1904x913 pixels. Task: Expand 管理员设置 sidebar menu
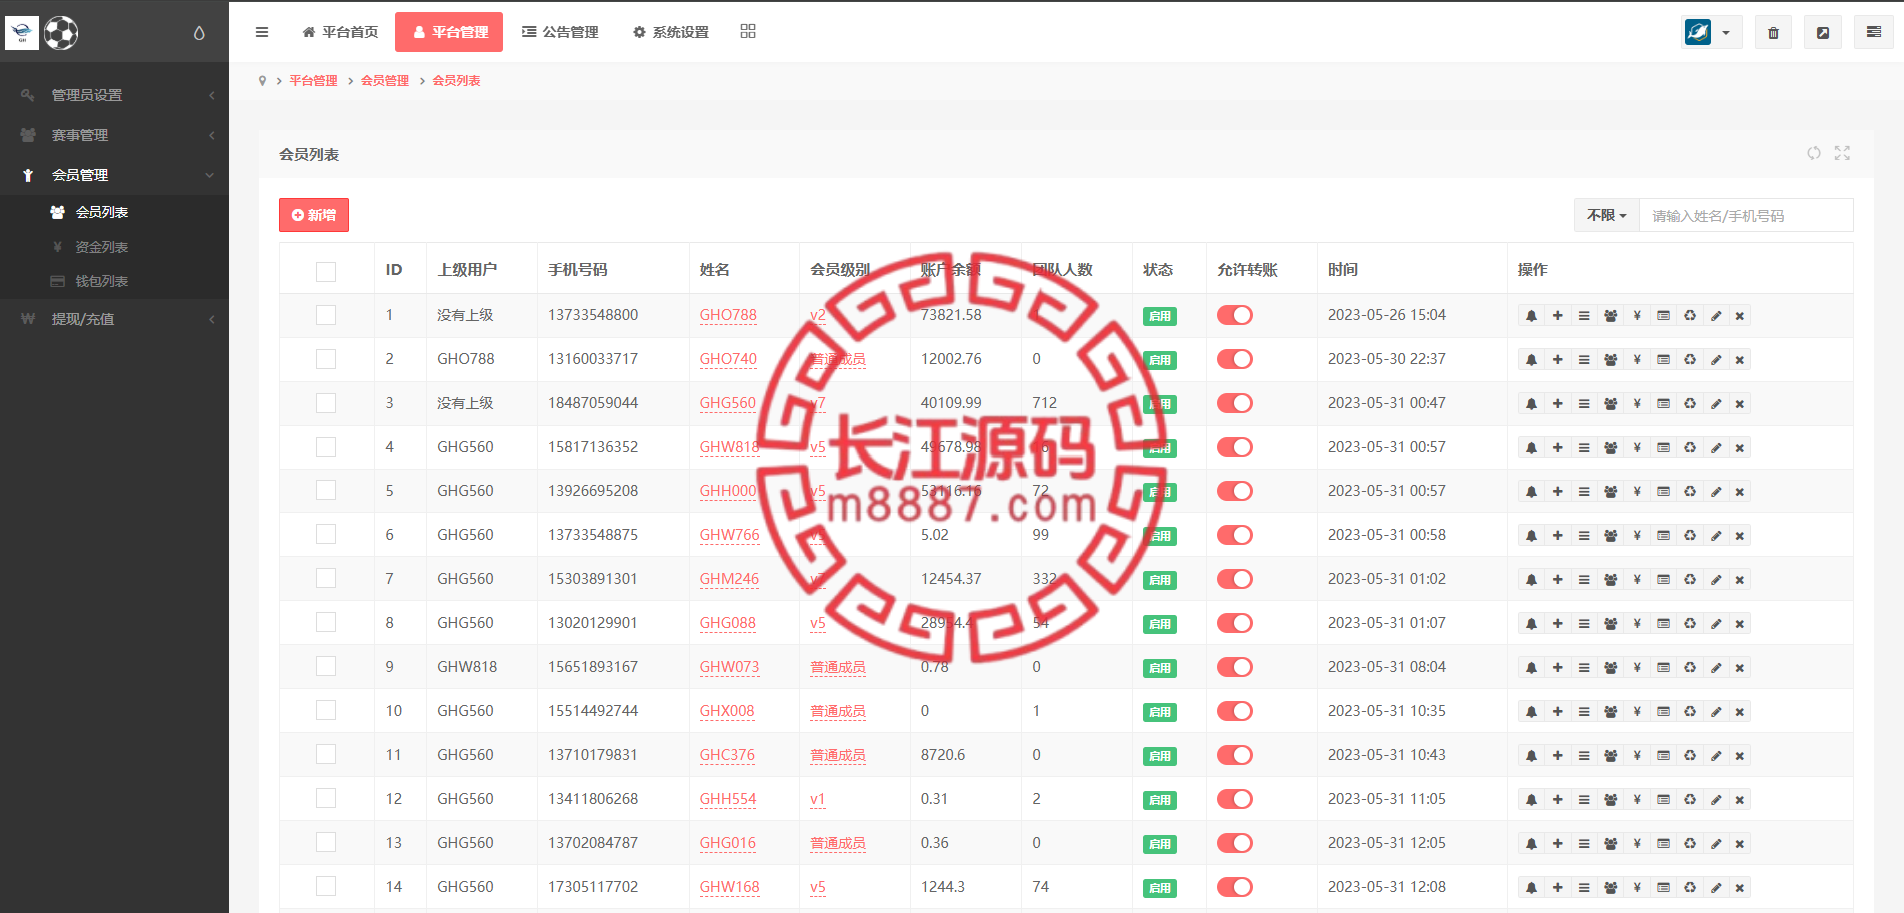115,95
